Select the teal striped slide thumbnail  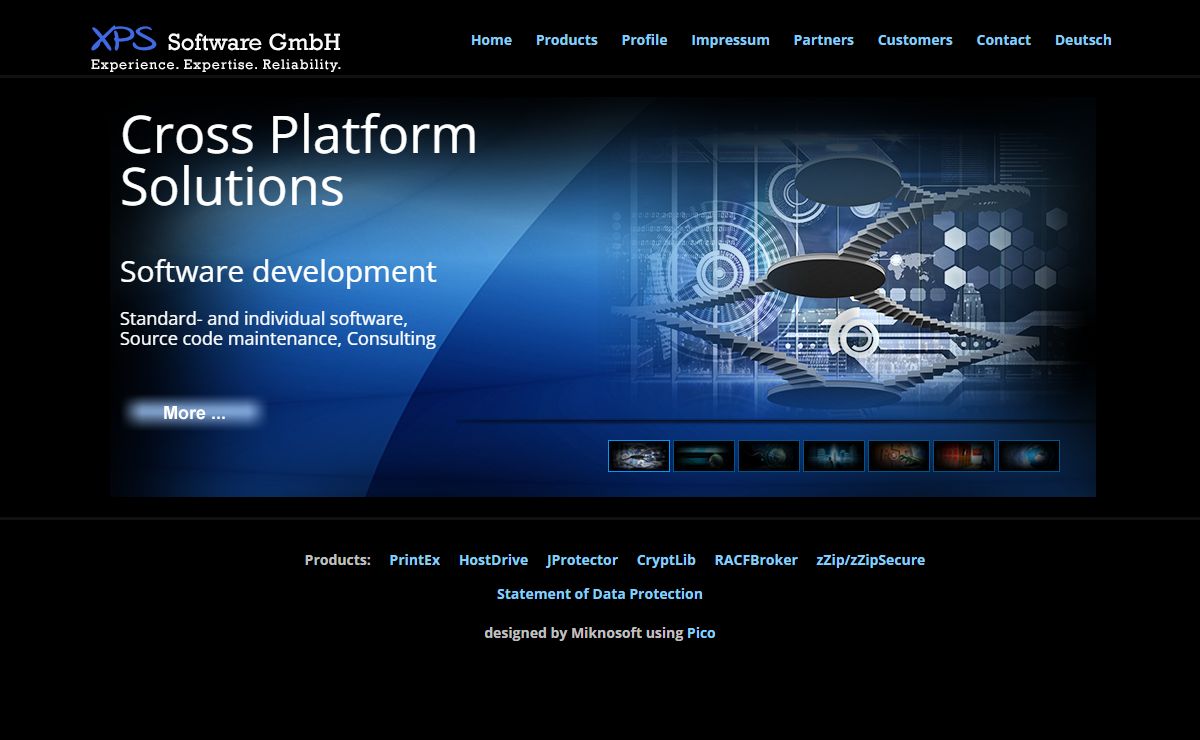704,456
